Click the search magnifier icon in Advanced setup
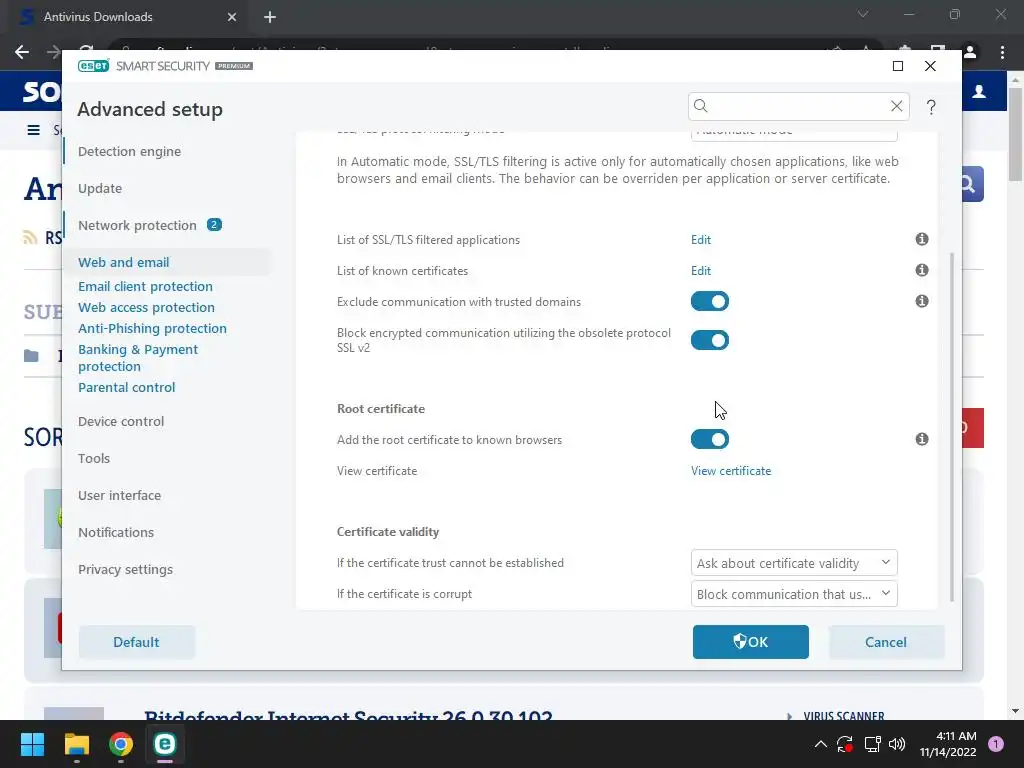The image size is (1024, 768). click(x=701, y=106)
